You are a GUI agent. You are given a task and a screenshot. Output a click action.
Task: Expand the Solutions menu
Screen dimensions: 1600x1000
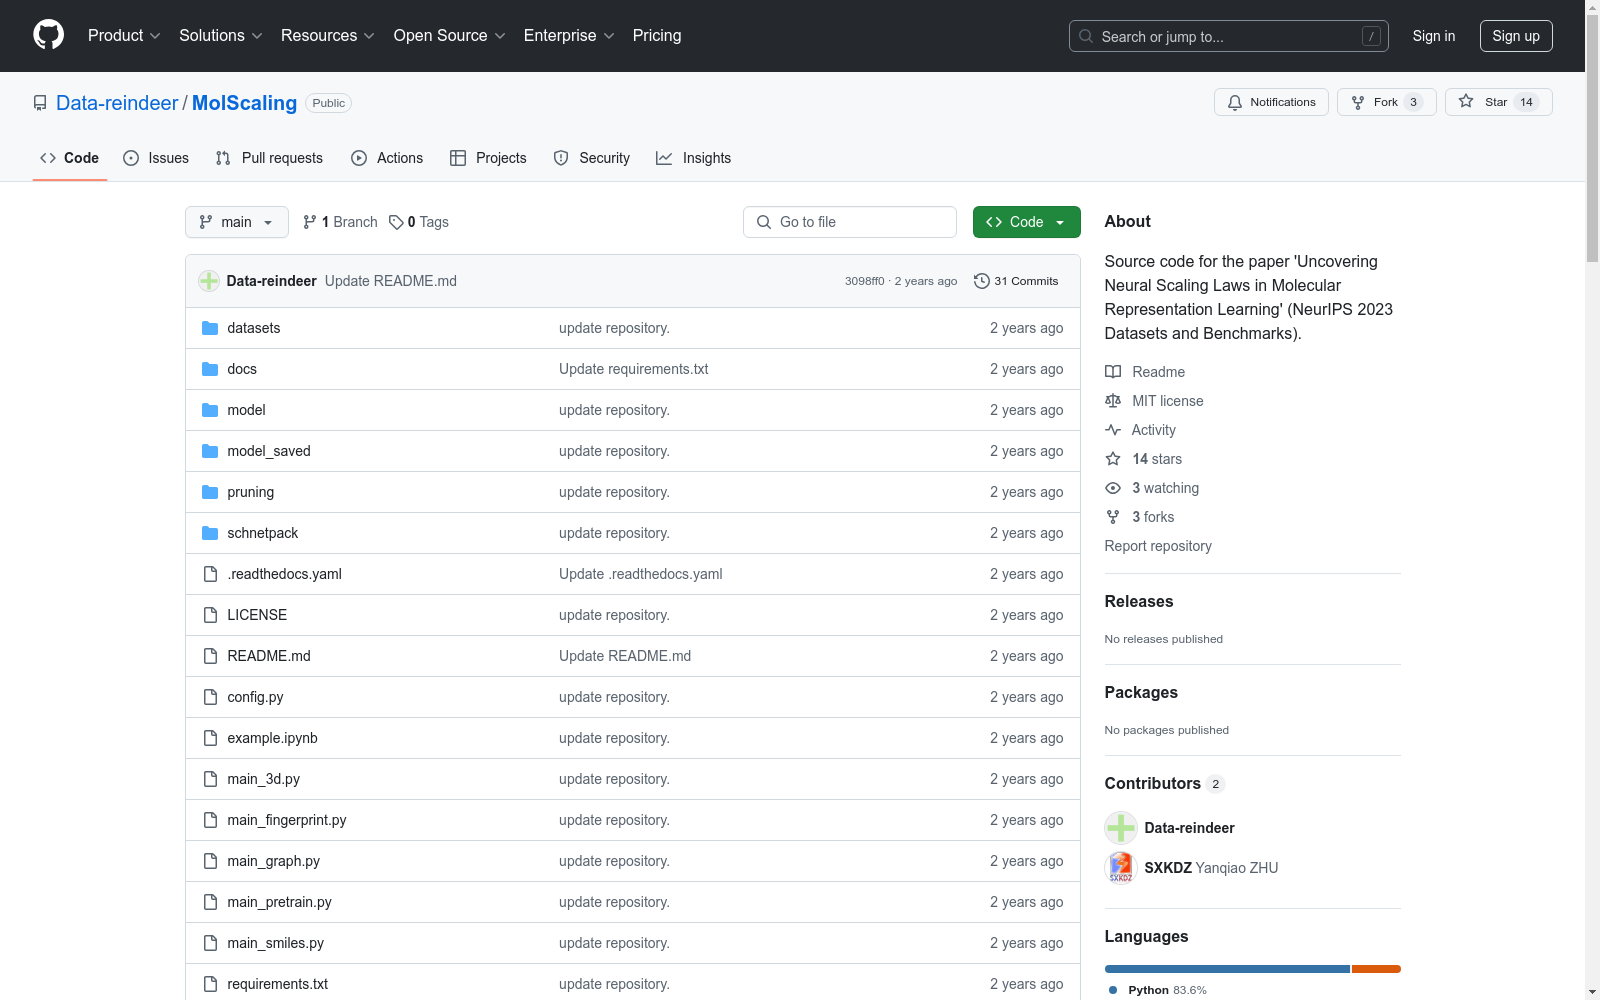point(221,36)
